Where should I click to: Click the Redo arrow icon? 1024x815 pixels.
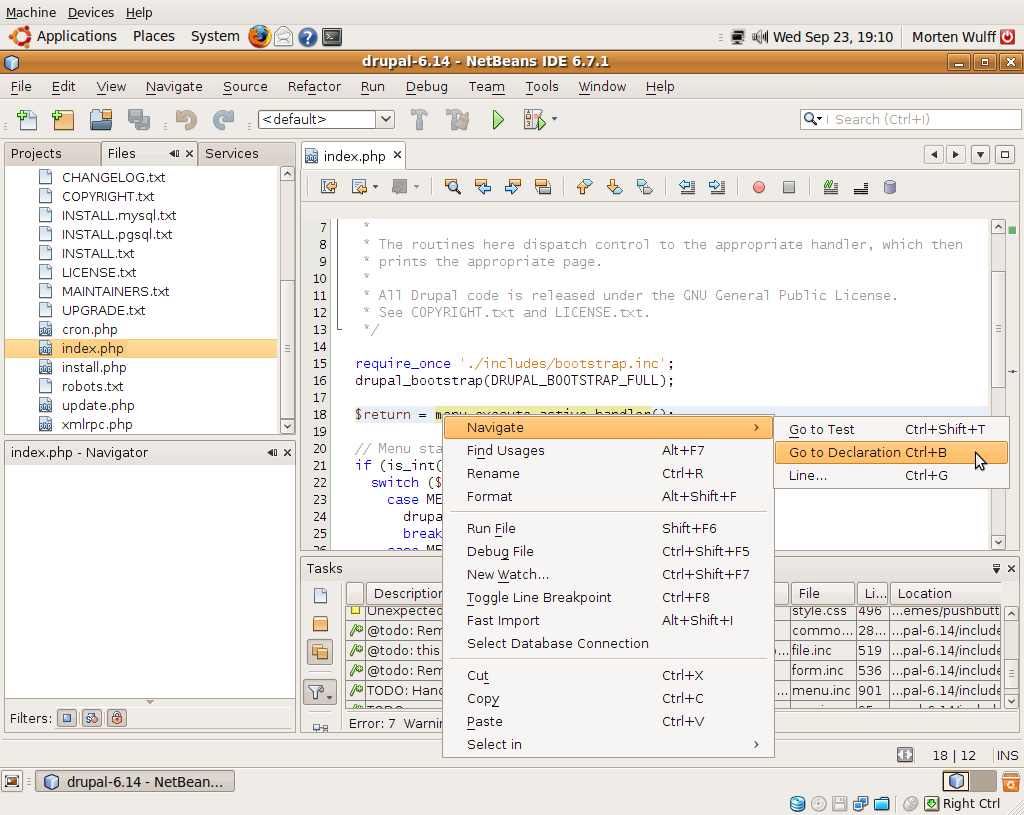(223, 120)
